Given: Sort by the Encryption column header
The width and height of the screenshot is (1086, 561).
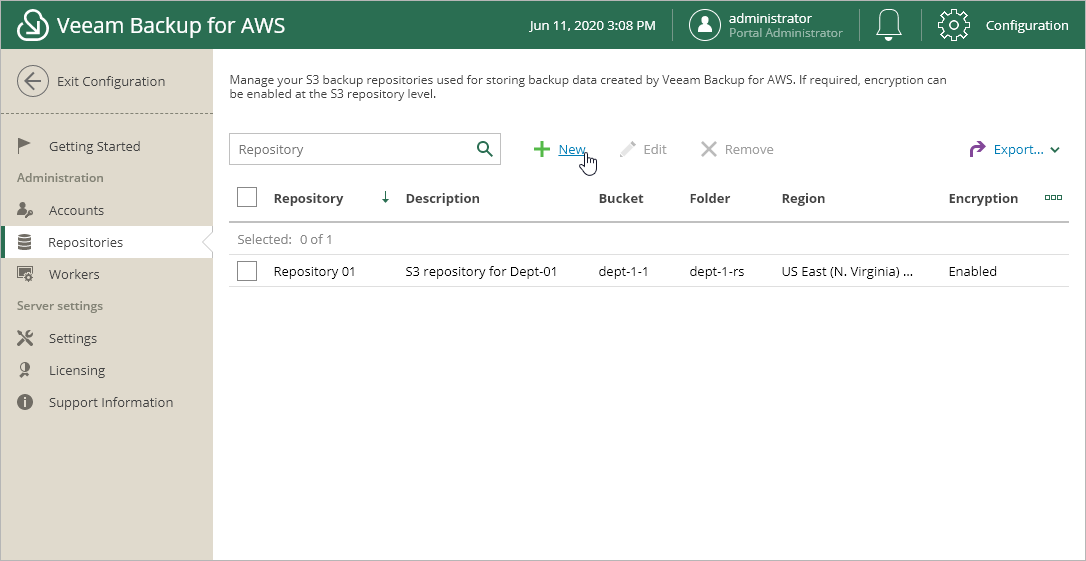Looking at the screenshot, I should pos(983,198).
